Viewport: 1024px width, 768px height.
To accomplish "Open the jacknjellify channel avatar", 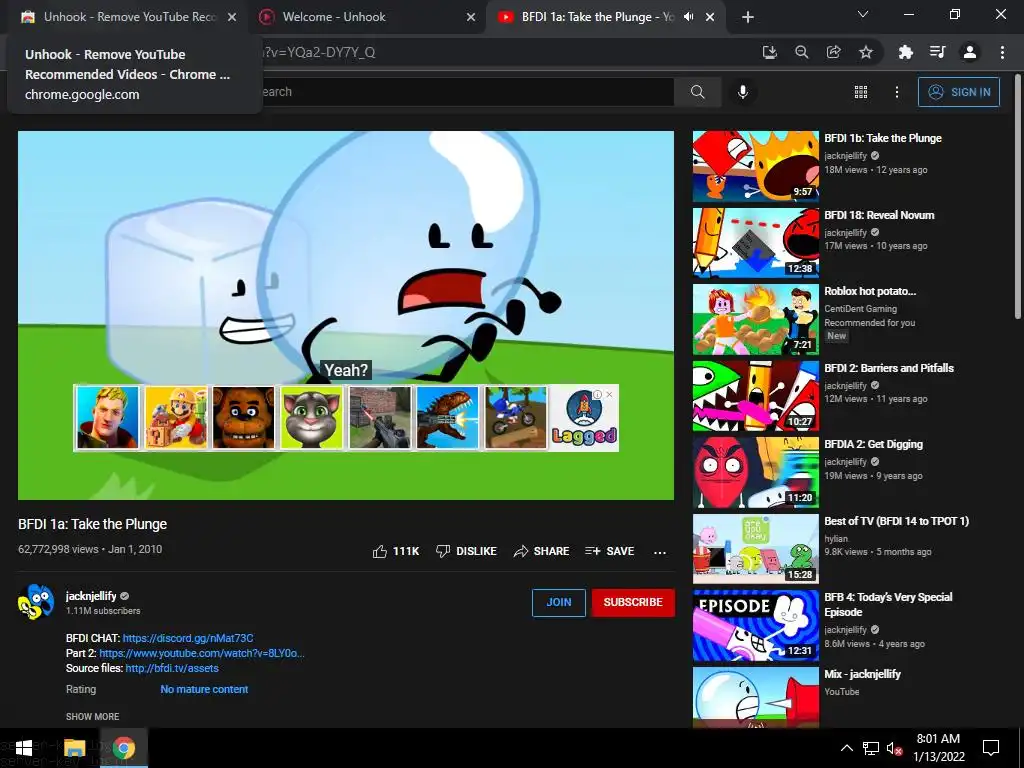I will [x=36, y=601].
